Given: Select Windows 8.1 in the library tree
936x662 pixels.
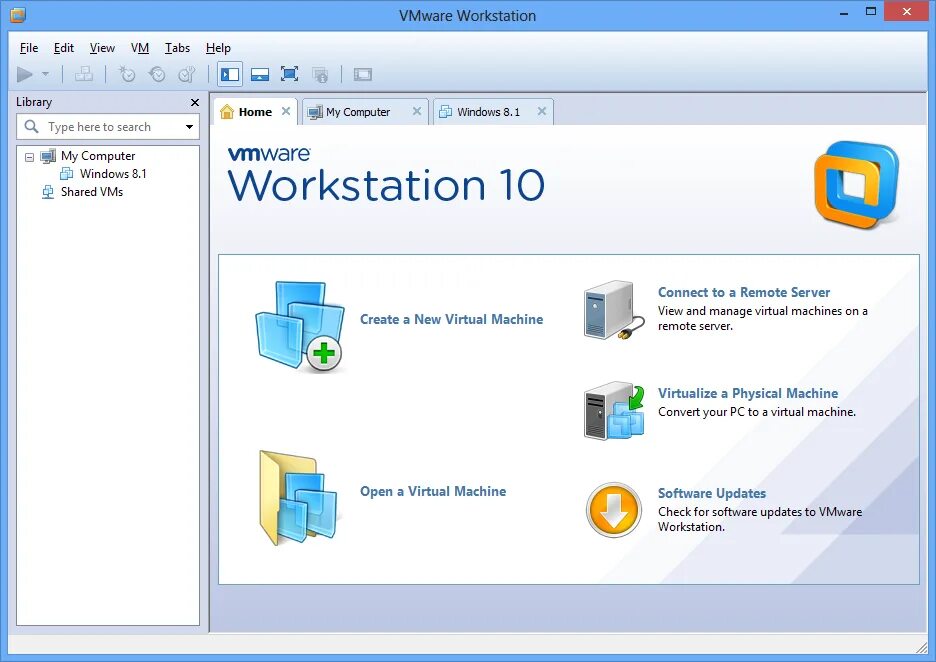Looking at the screenshot, I should 113,174.
